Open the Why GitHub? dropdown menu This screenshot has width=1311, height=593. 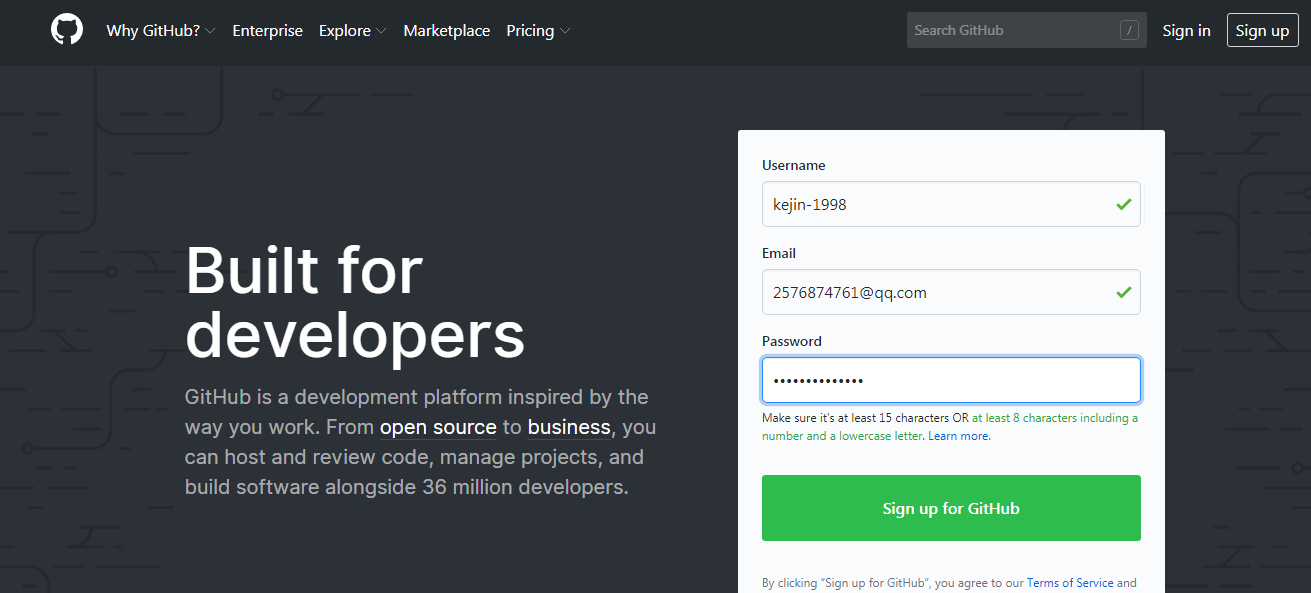tap(161, 31)
